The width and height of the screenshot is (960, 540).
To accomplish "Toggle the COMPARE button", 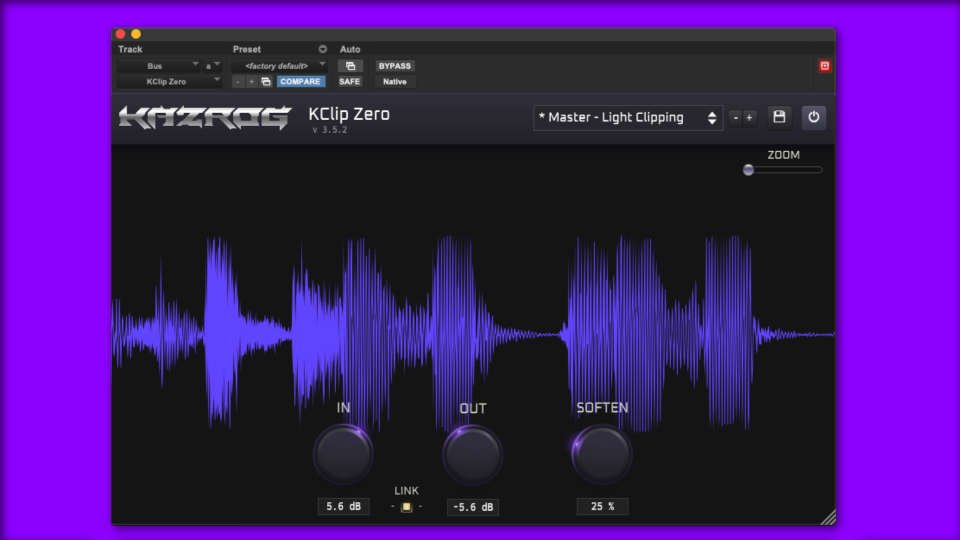I will coord(300,81).
